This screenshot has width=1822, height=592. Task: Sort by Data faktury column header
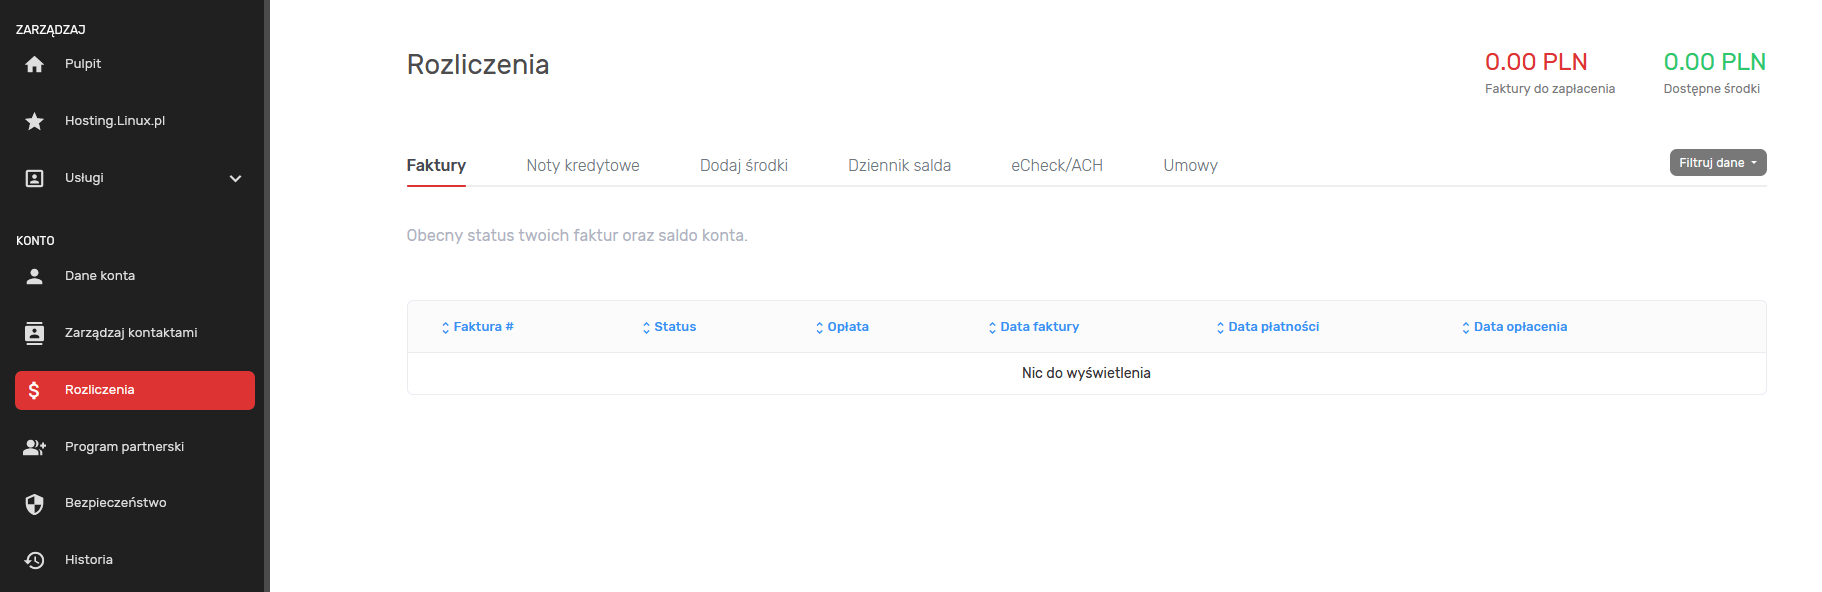[1040, 327]
